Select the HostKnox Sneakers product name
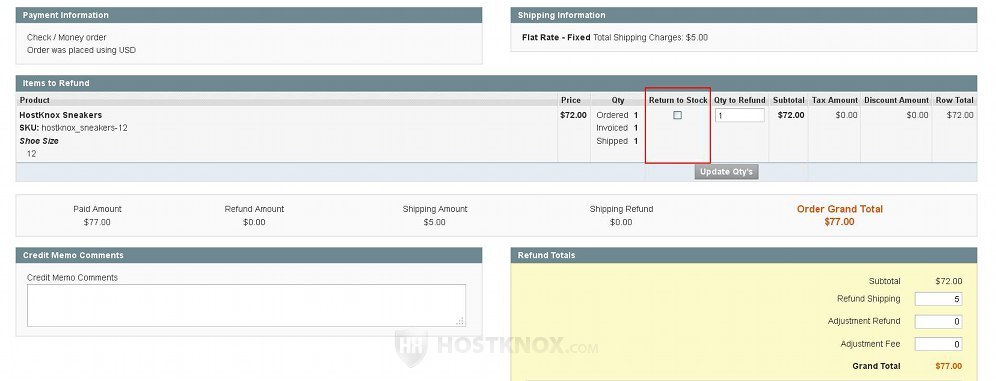 tap(60, 115)
